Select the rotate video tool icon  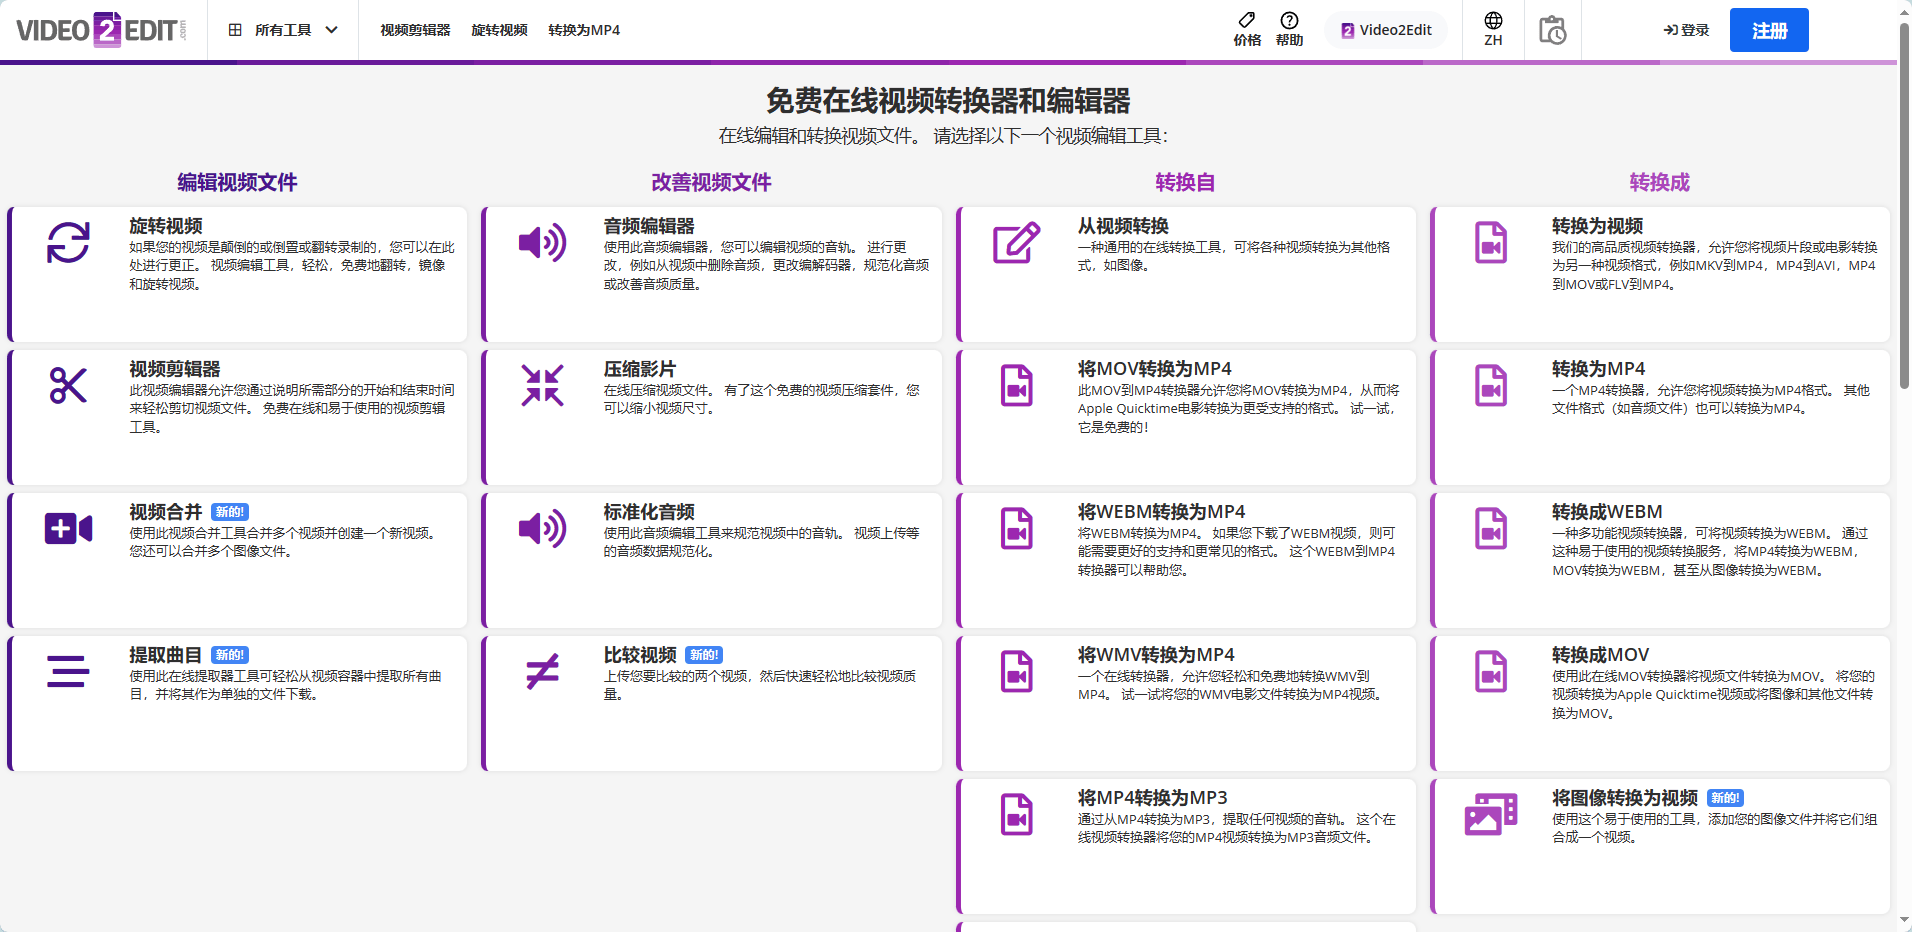click(66, 242)
